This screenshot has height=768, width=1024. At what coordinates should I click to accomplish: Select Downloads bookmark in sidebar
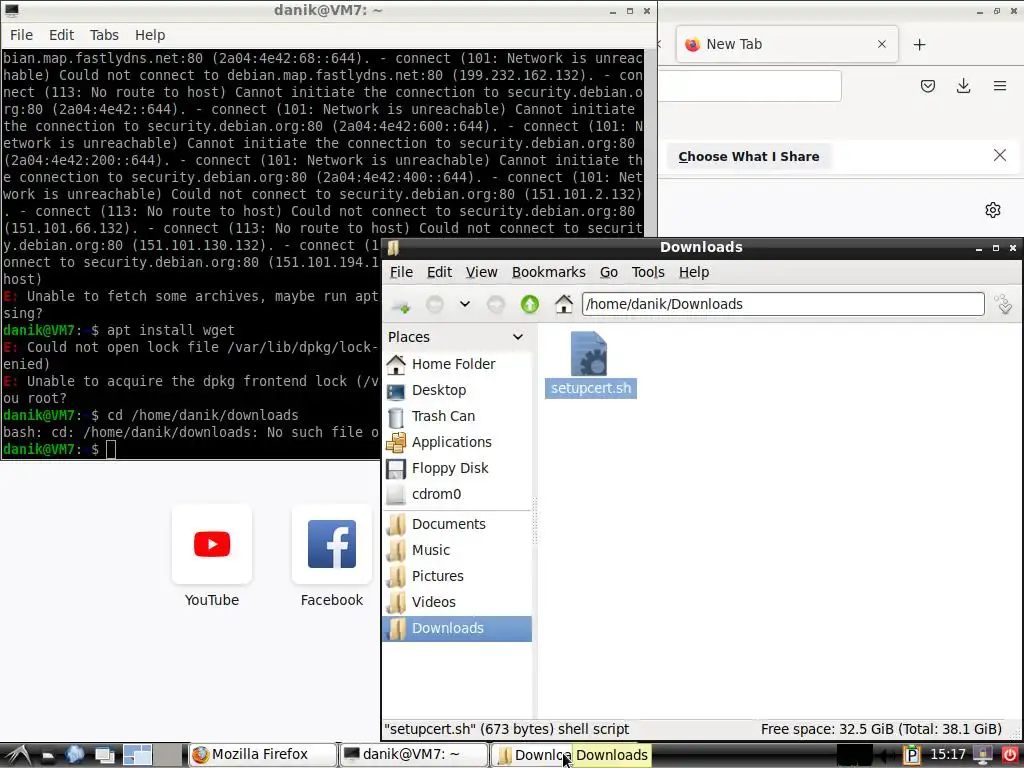tap(457, 628)
